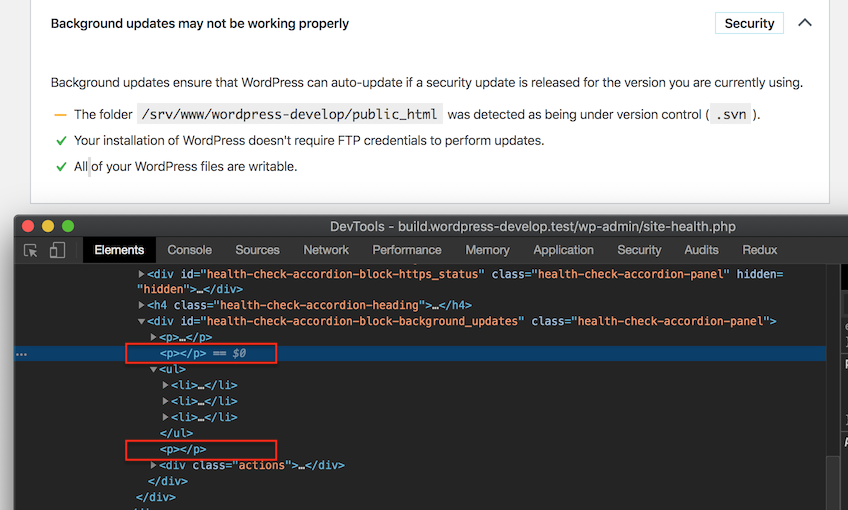Expand the second li element node
The image size is (848, 510).
[165, 401]
